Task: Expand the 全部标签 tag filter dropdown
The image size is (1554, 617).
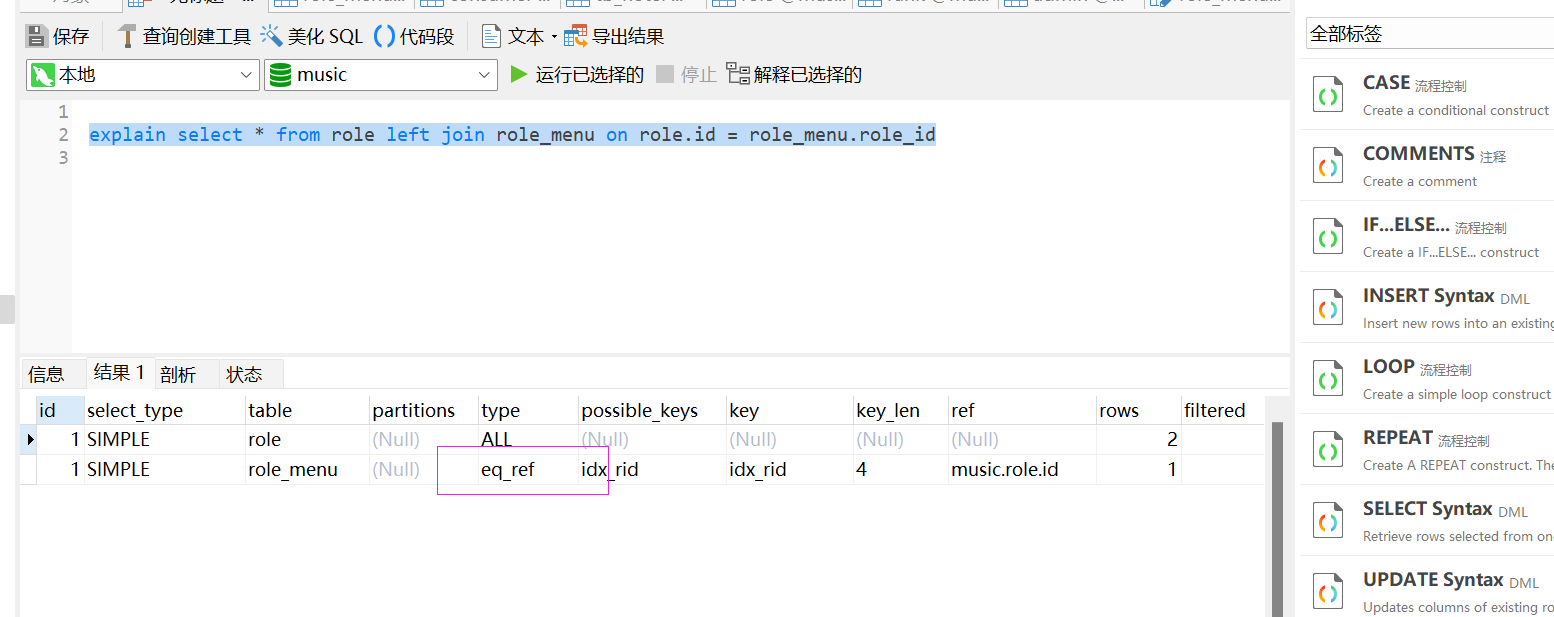Action: point(1430,33)
